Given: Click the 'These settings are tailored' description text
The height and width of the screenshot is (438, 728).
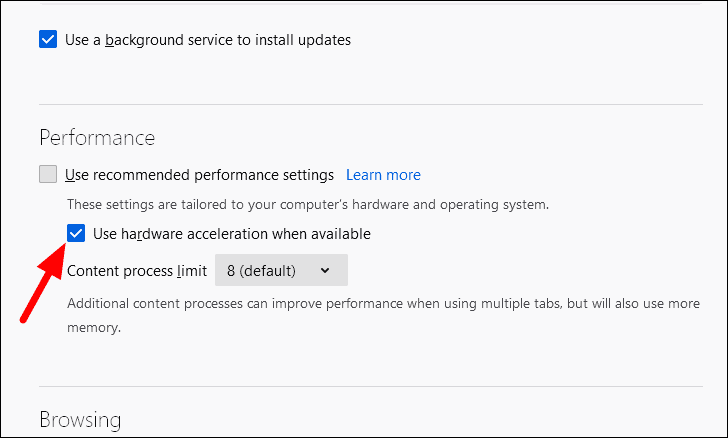Looking at the screenshot, I should coord(308,204).
